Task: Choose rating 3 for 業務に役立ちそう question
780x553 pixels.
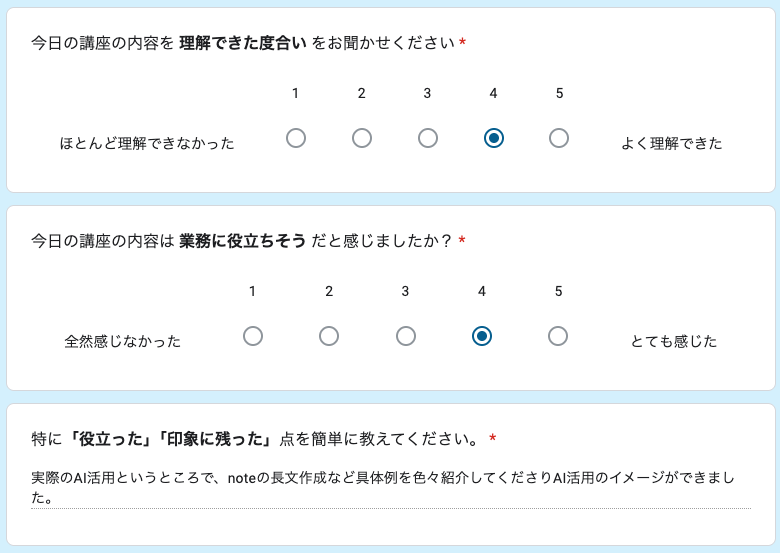Action: [x=406, y=336]
